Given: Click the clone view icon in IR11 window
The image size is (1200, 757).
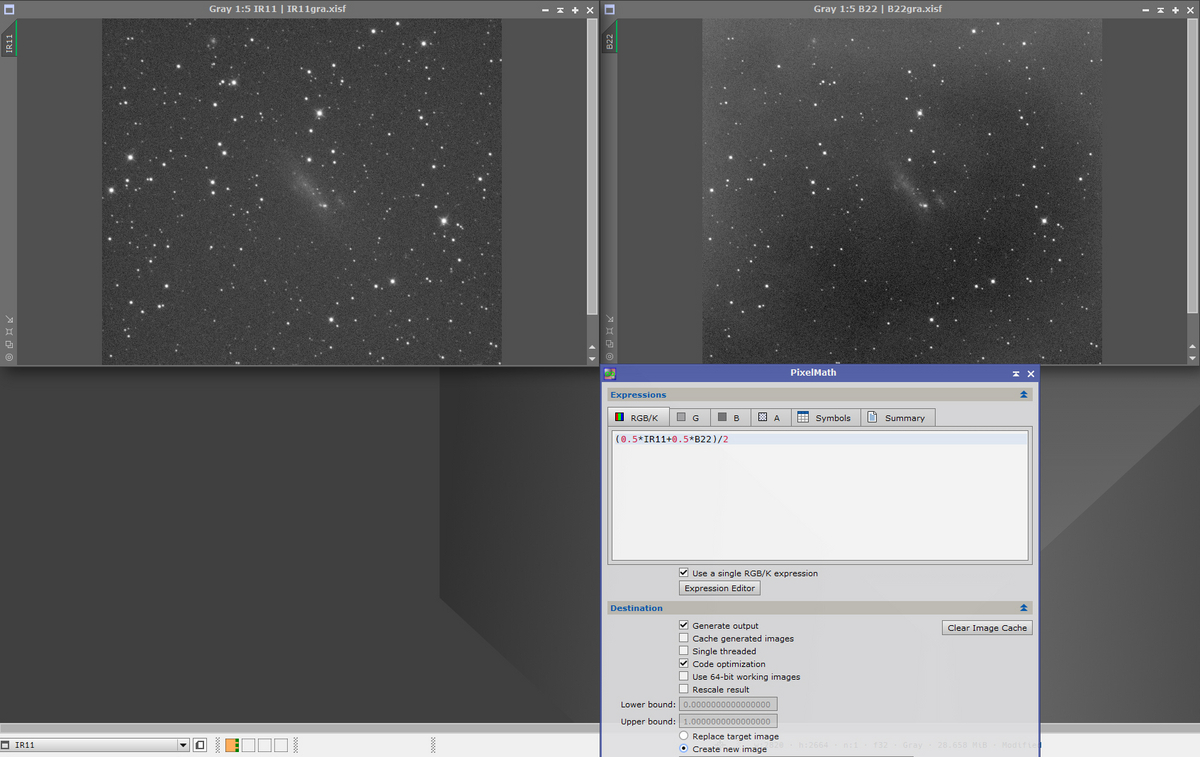Looking at the screenshot, I should pos(9,344).
